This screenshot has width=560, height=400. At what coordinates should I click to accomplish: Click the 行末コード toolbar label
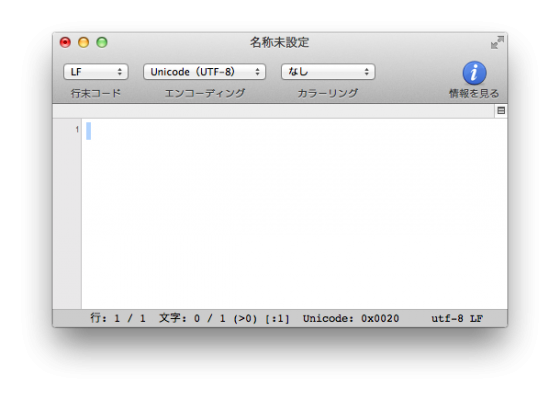click(96, 93)
